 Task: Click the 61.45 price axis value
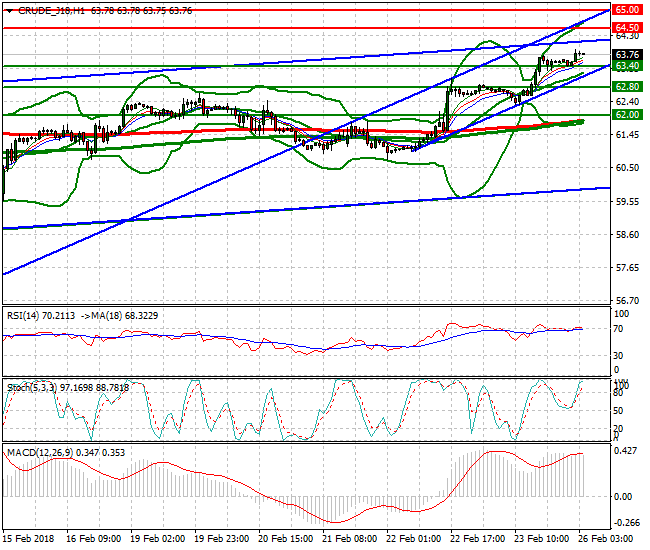pos(627,135)
